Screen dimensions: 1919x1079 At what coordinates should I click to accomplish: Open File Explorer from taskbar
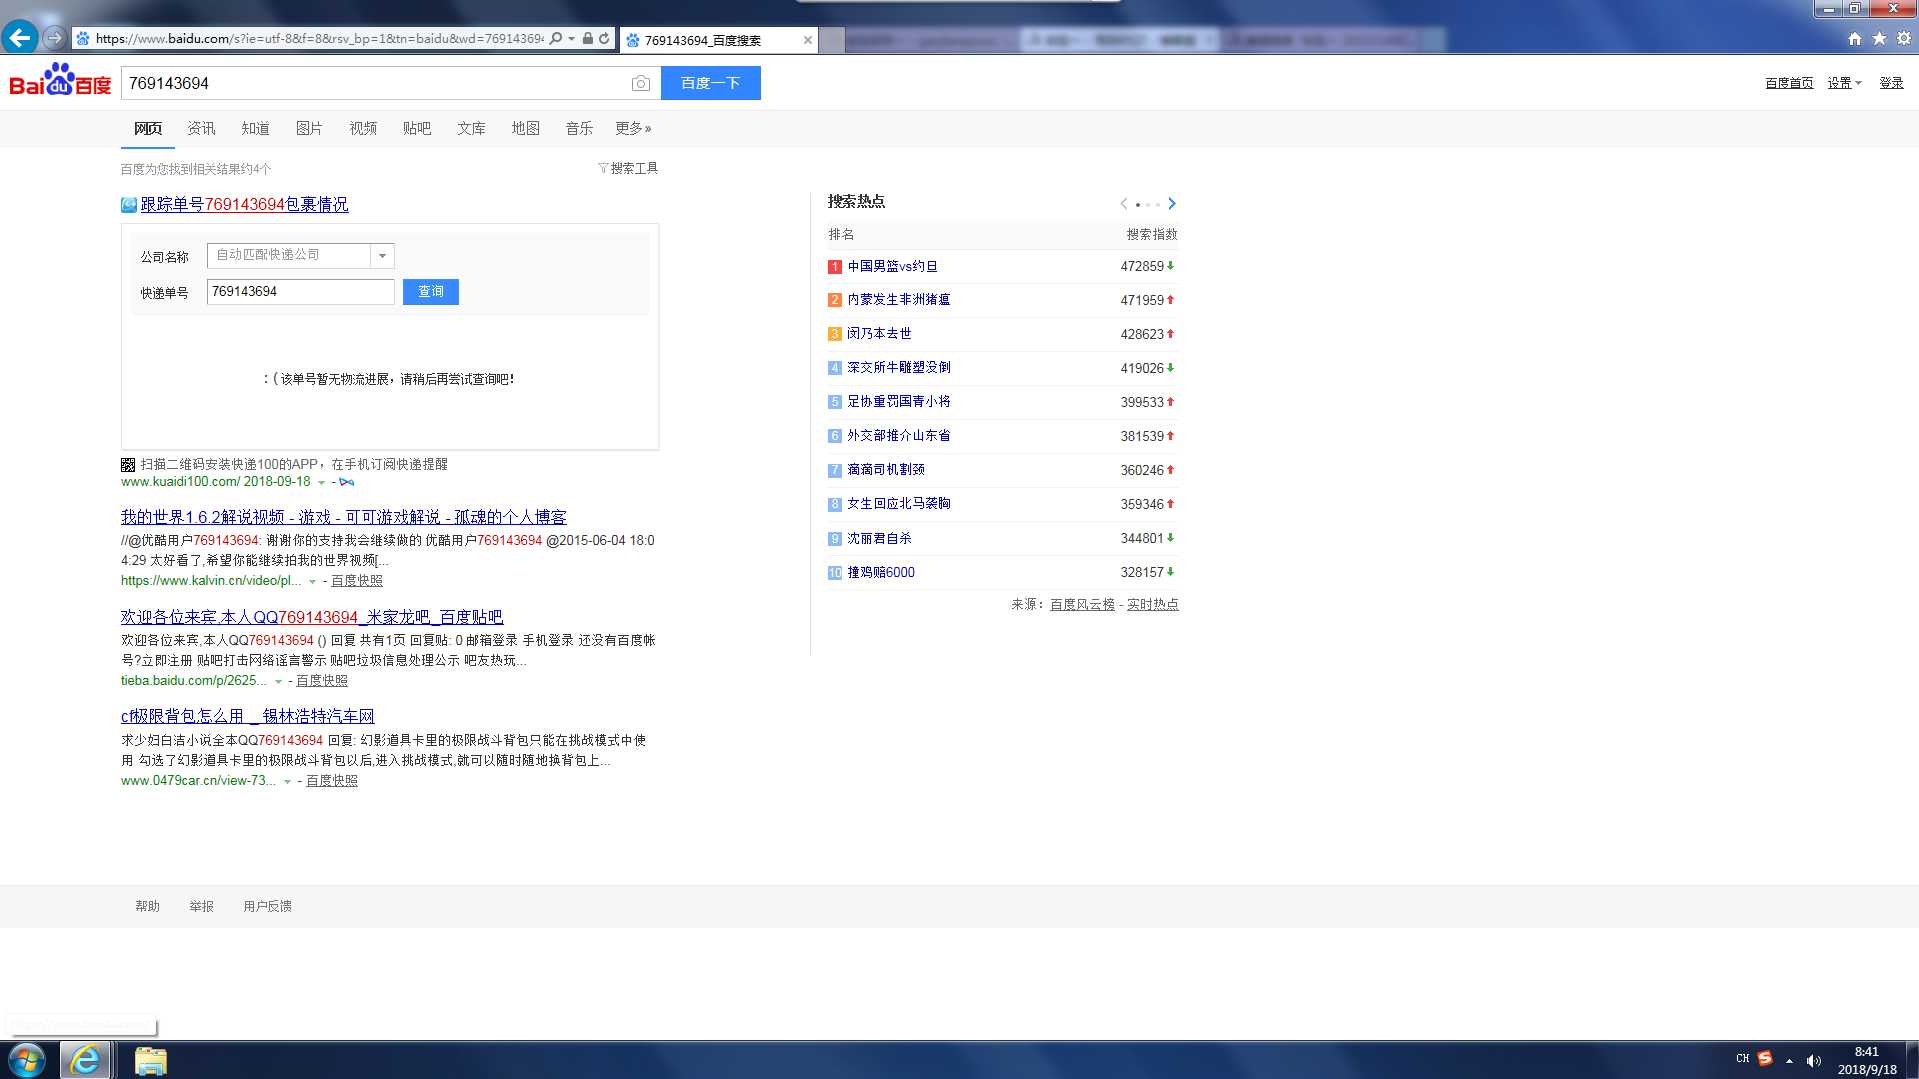150,1060
